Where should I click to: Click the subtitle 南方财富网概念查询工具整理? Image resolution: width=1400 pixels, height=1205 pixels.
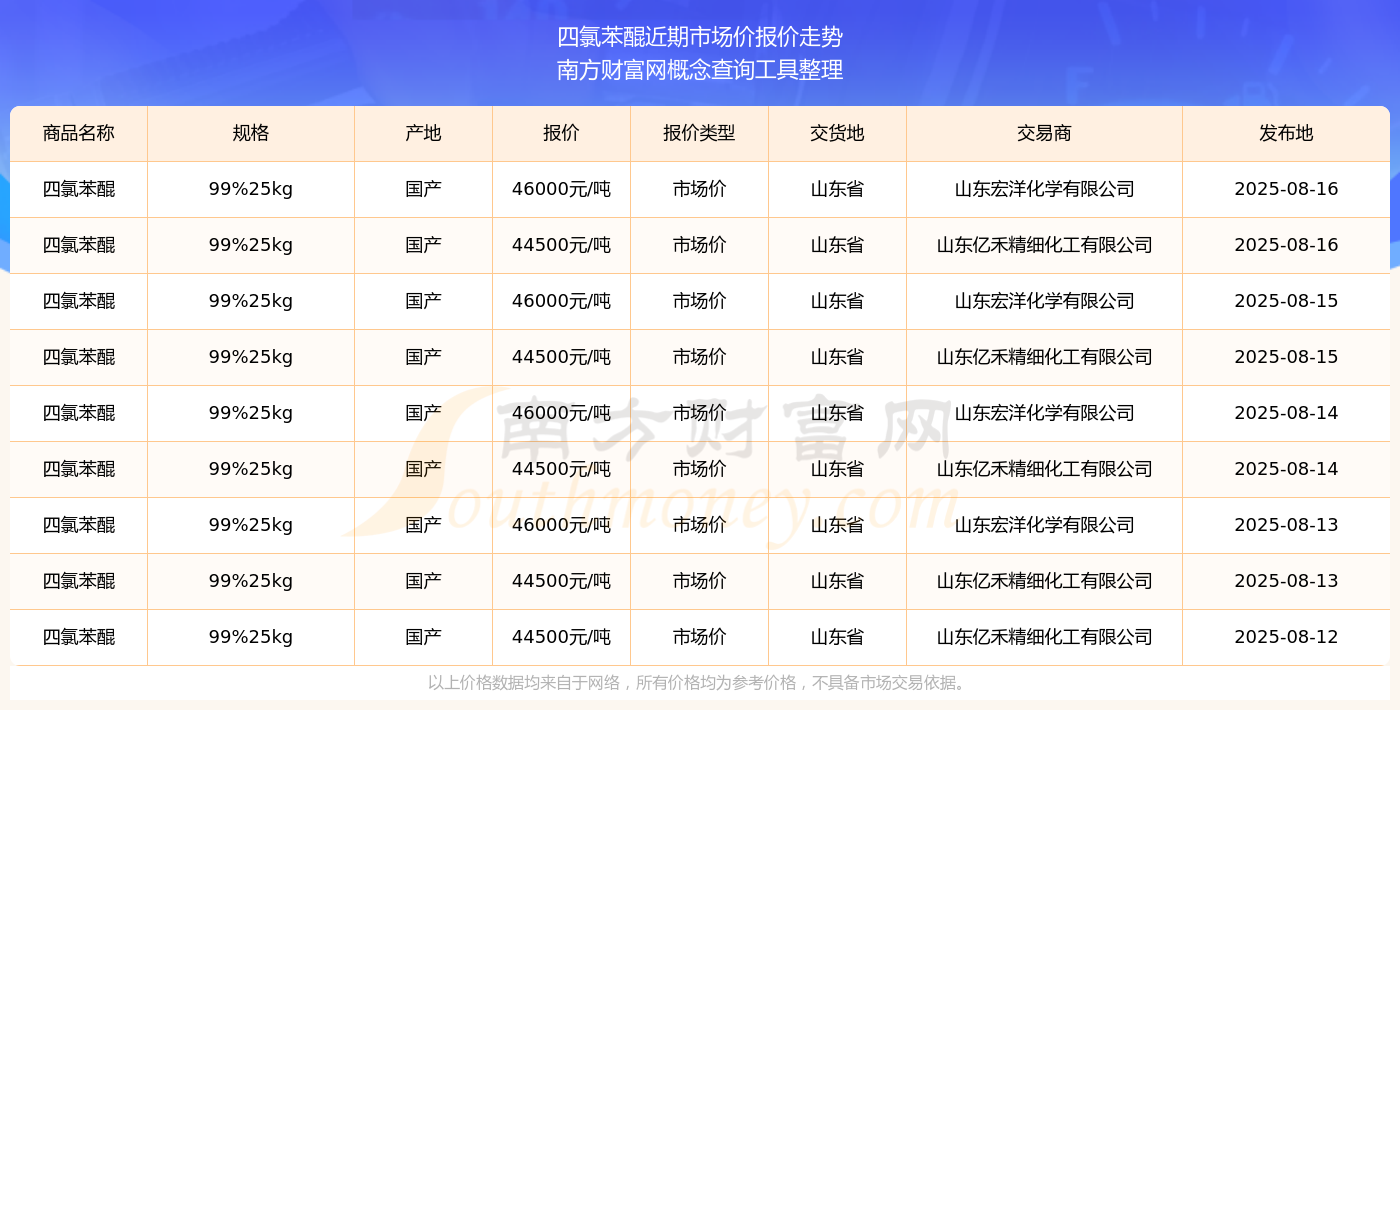700,70
